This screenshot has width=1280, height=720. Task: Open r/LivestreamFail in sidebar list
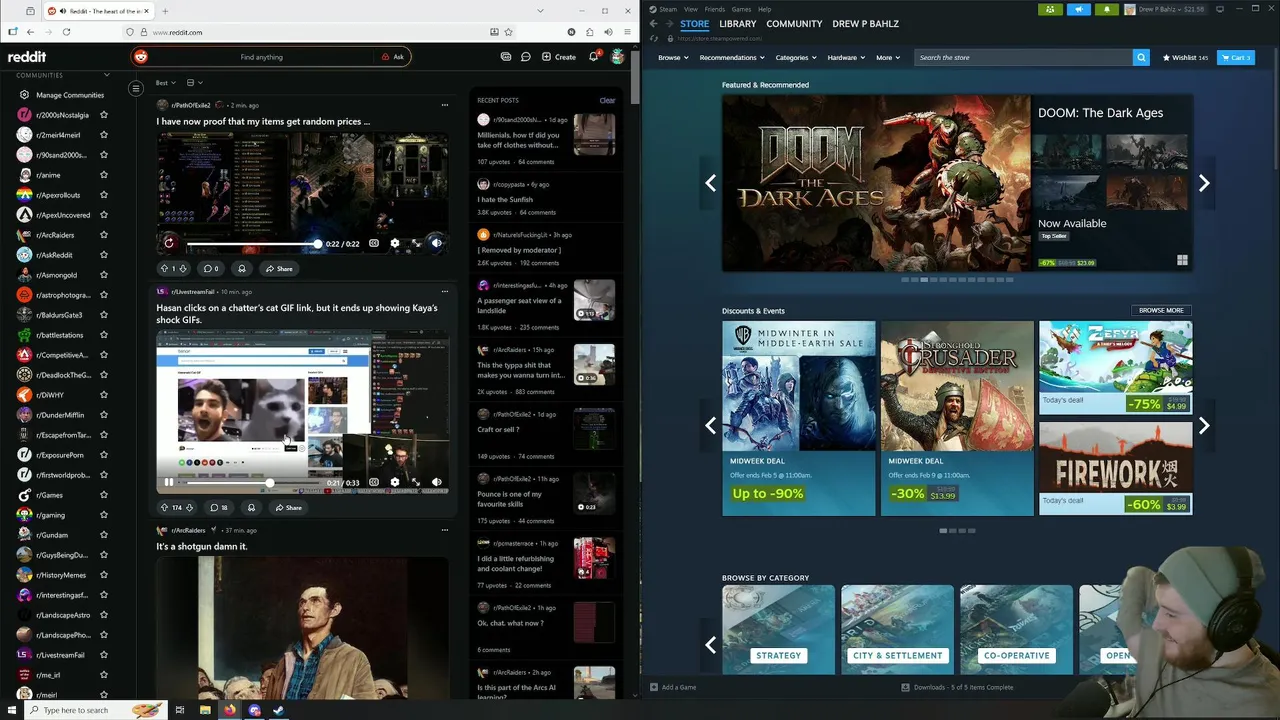tap(60, 655)
